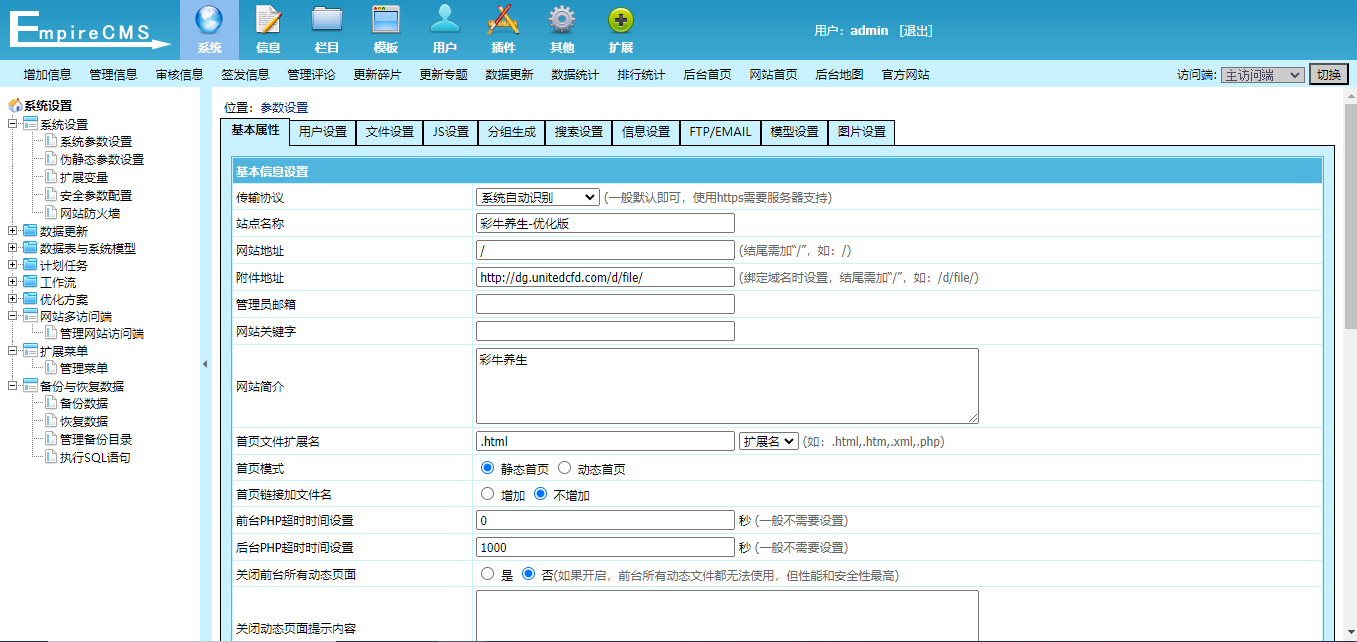The height and width of the screenshot is (642, 1357).
Task: Click the page icon beside 安全参数配置
Action: click(x=51, y=195)
